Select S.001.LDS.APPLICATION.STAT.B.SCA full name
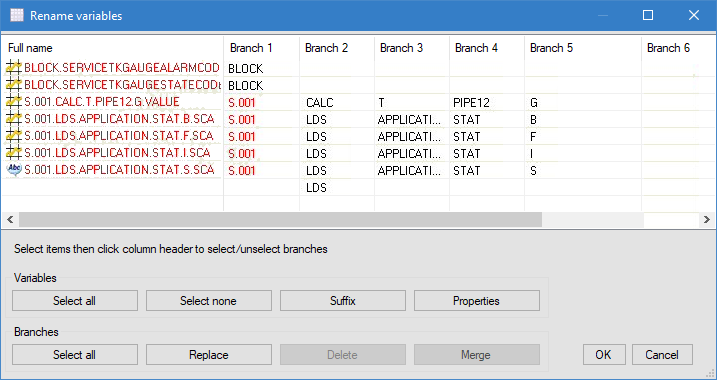This screenshot has width=717, height=380. pyautogui.click(x=119, y=119)
